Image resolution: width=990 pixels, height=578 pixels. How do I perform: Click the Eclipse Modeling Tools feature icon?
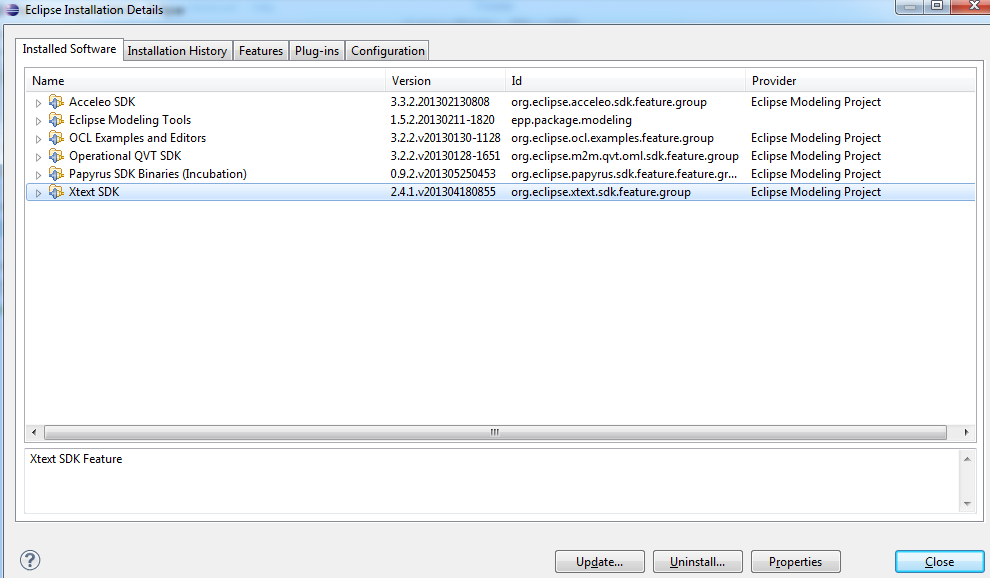tap(56, 120)
